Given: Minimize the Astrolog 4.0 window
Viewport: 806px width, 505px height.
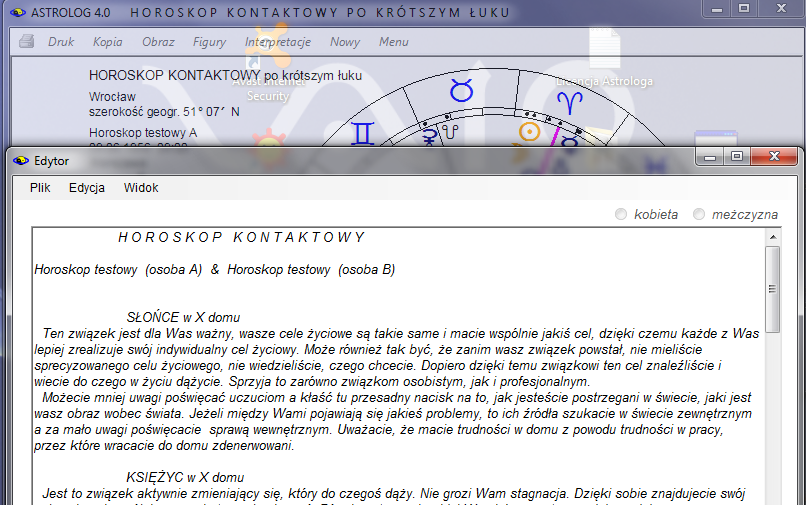Looking at the screenshot, I should coord(717,9).
